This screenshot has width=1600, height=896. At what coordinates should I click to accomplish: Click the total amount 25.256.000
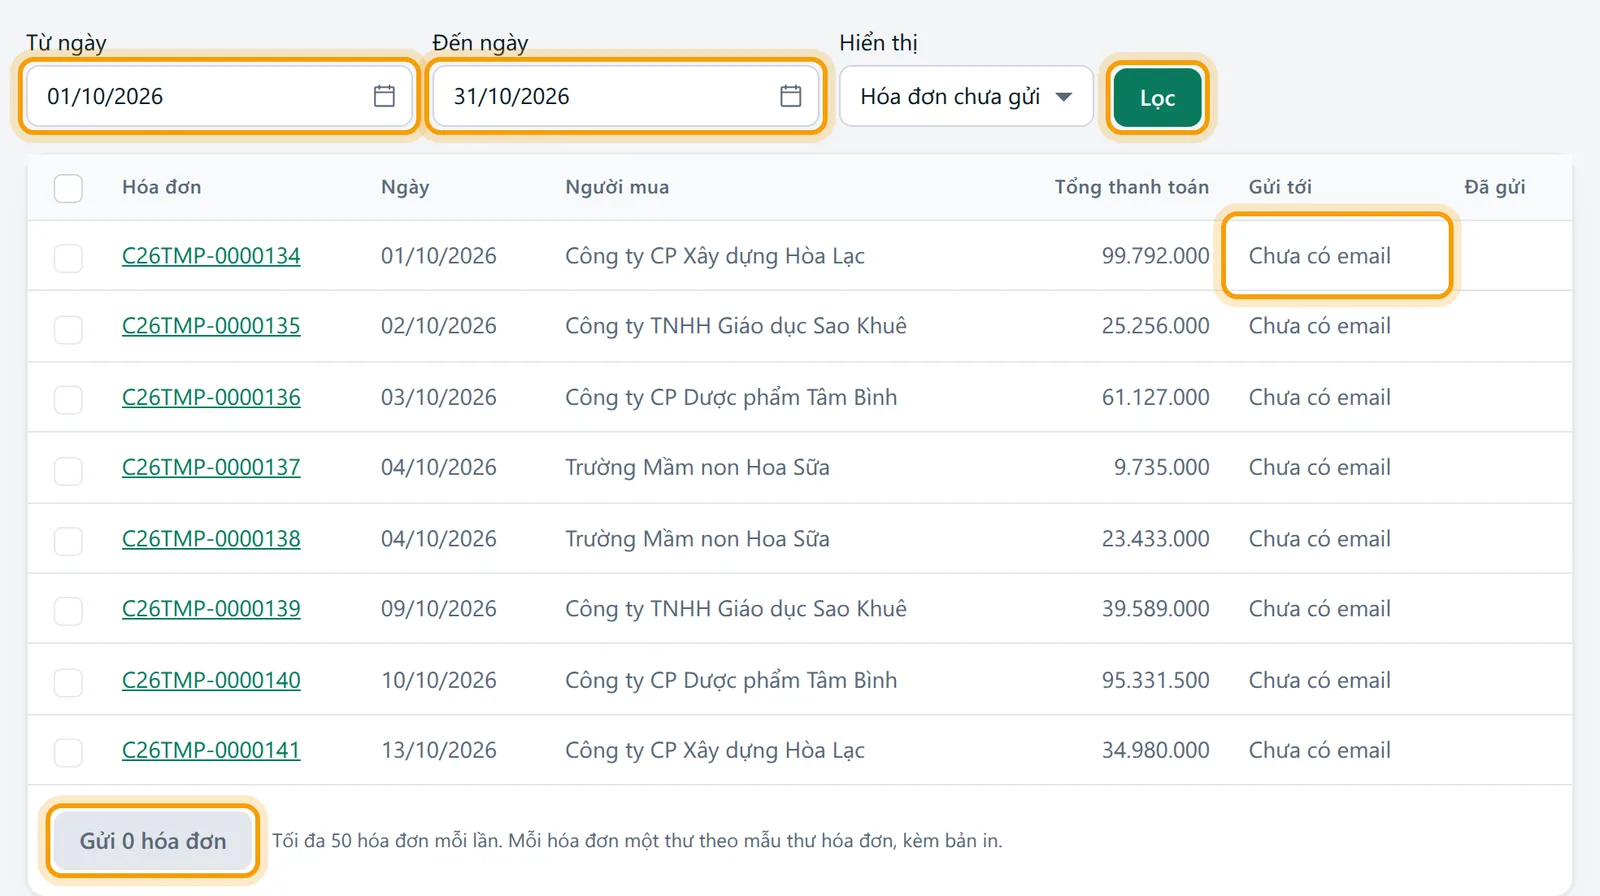[1156, 326]
